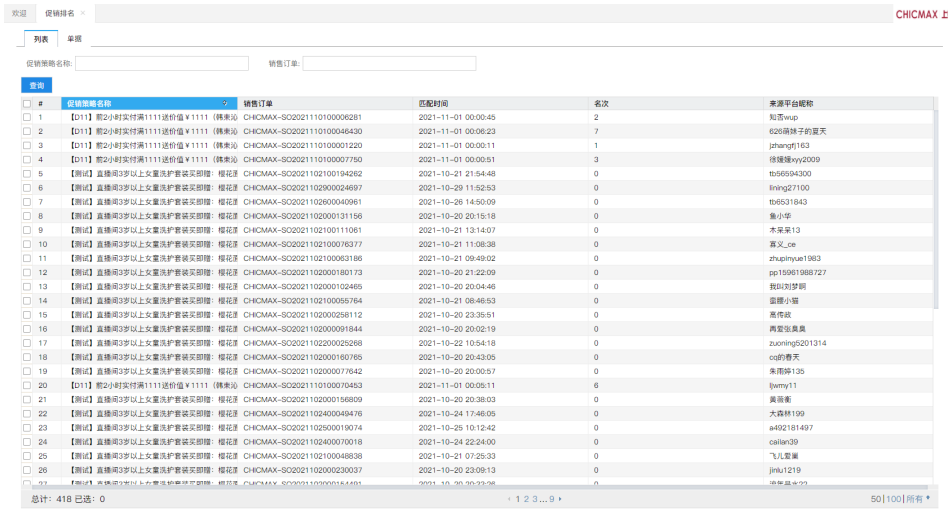Open the CHICMAX logo
This screenshot has width=948, height=513.
921,14
